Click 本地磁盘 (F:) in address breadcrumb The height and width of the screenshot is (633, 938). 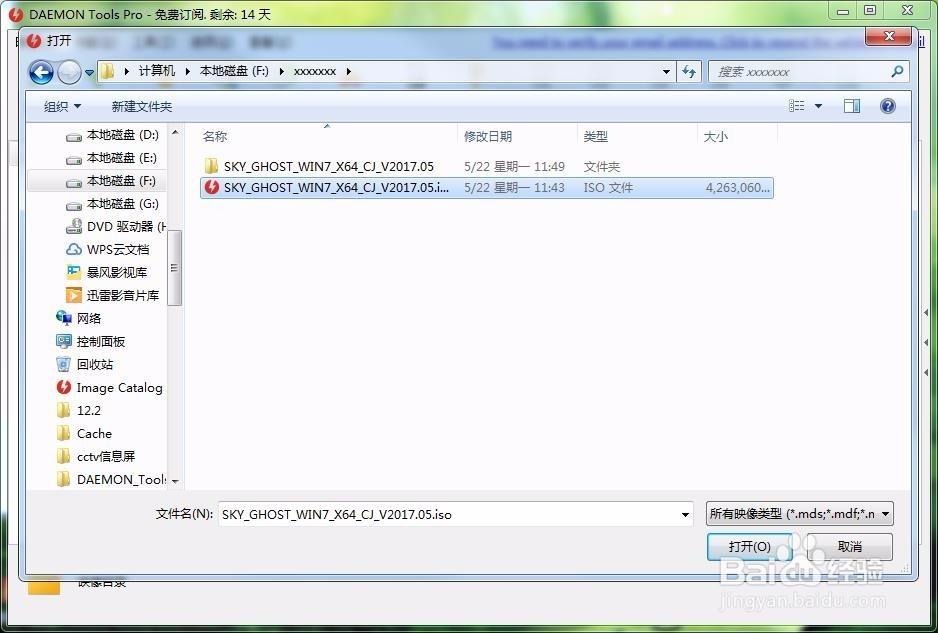point(234,71)
